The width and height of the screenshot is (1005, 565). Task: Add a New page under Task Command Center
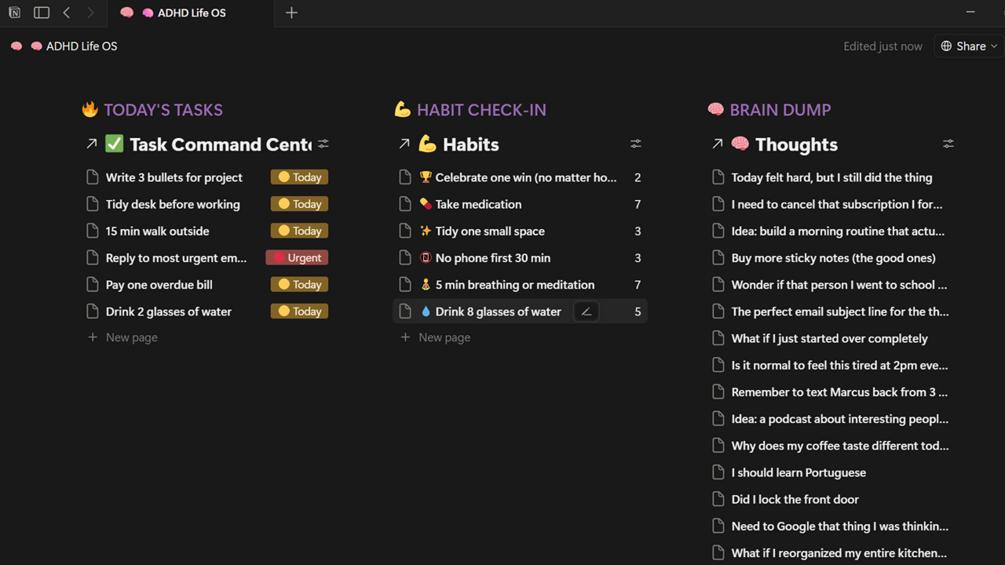point(131,338)
